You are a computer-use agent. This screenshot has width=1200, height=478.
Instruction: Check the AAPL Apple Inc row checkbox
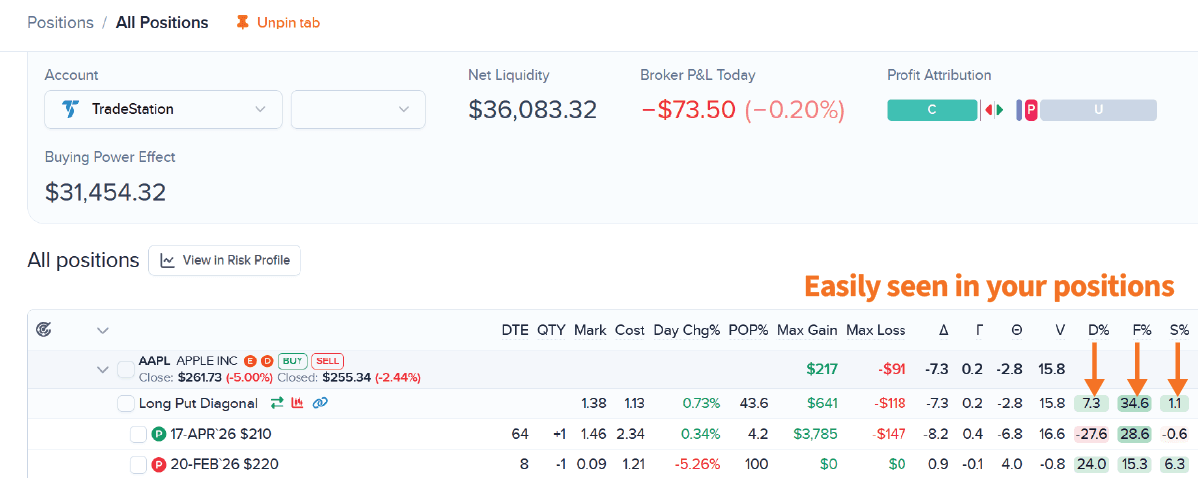(x=125, y=370)
